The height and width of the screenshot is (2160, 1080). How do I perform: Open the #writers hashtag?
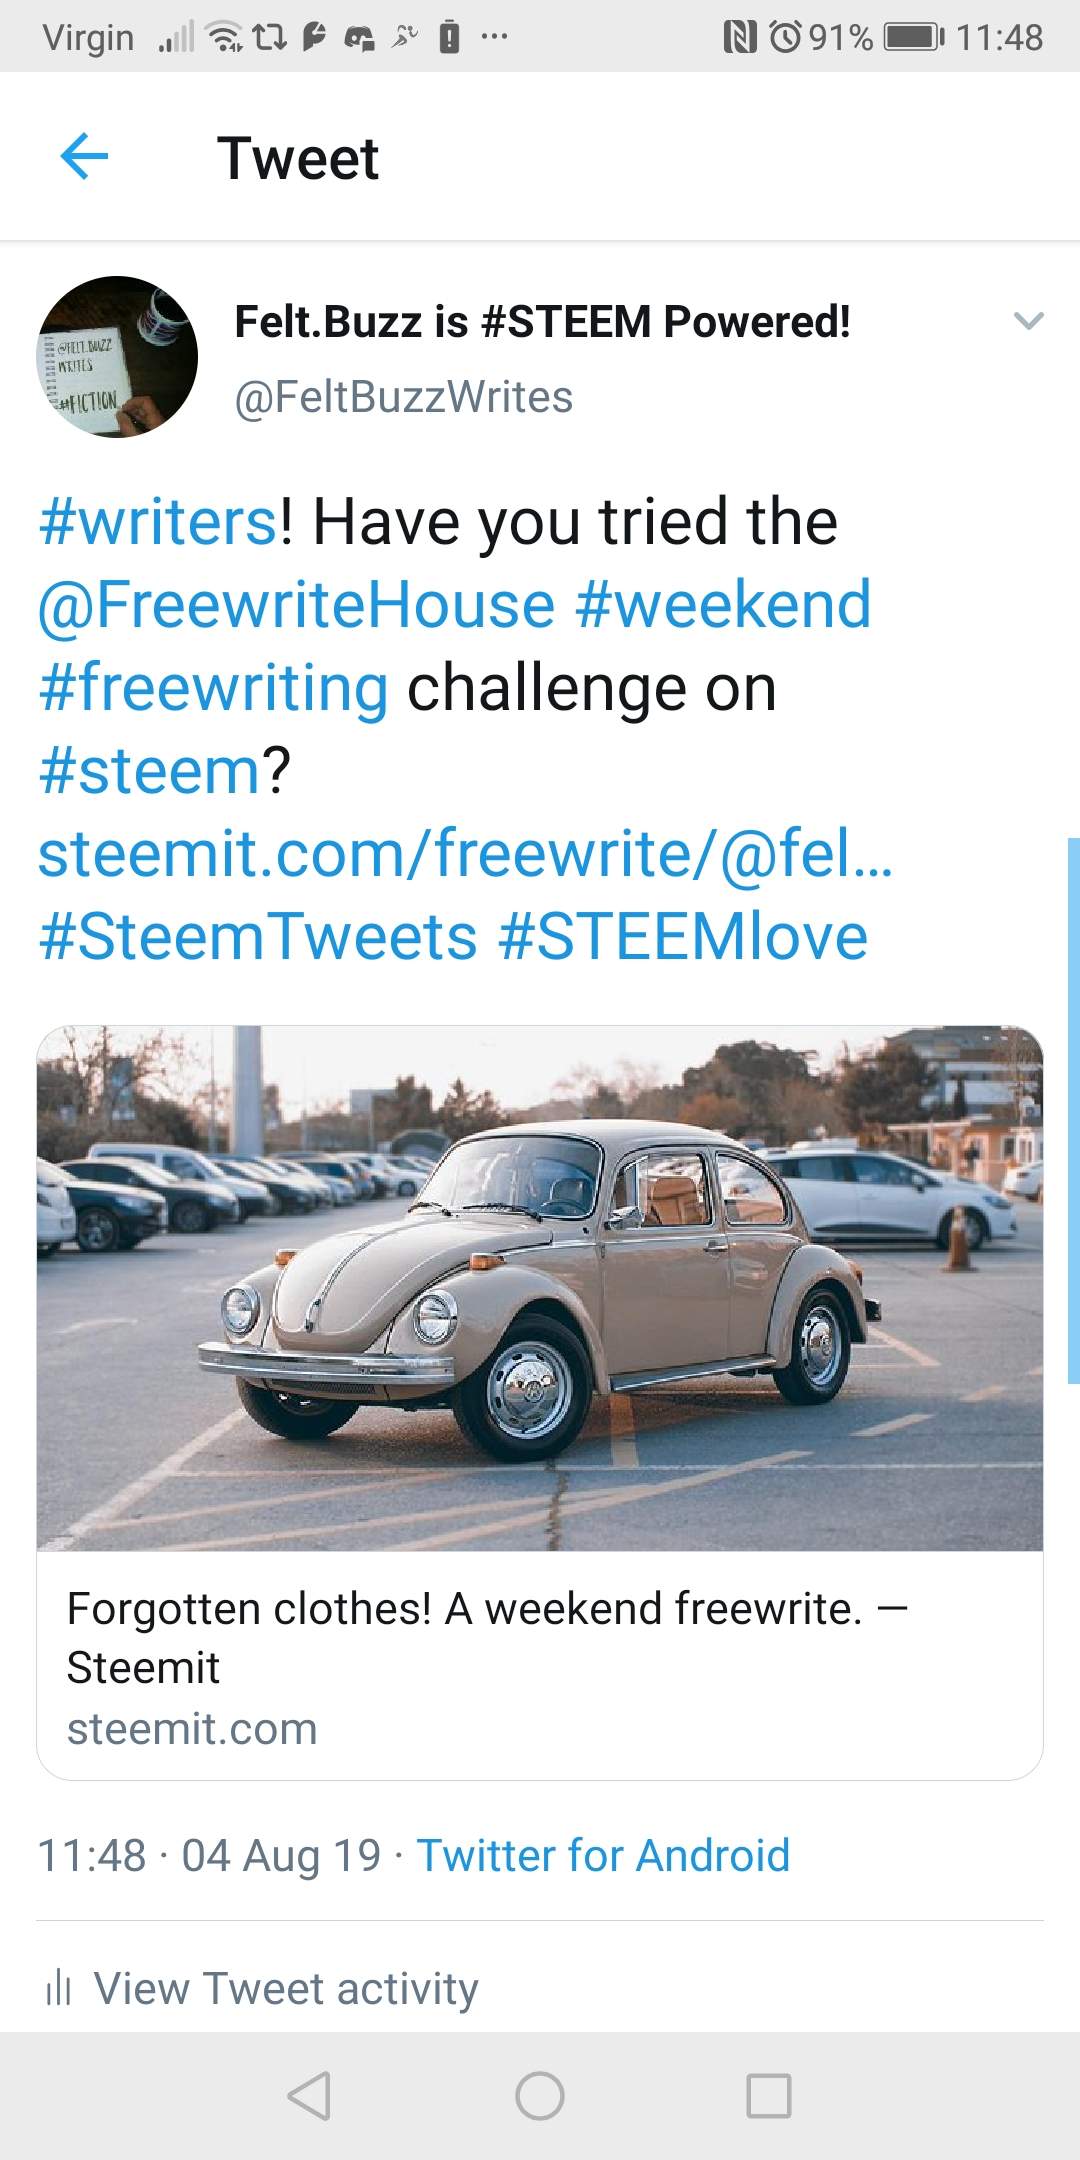point(158,522)
